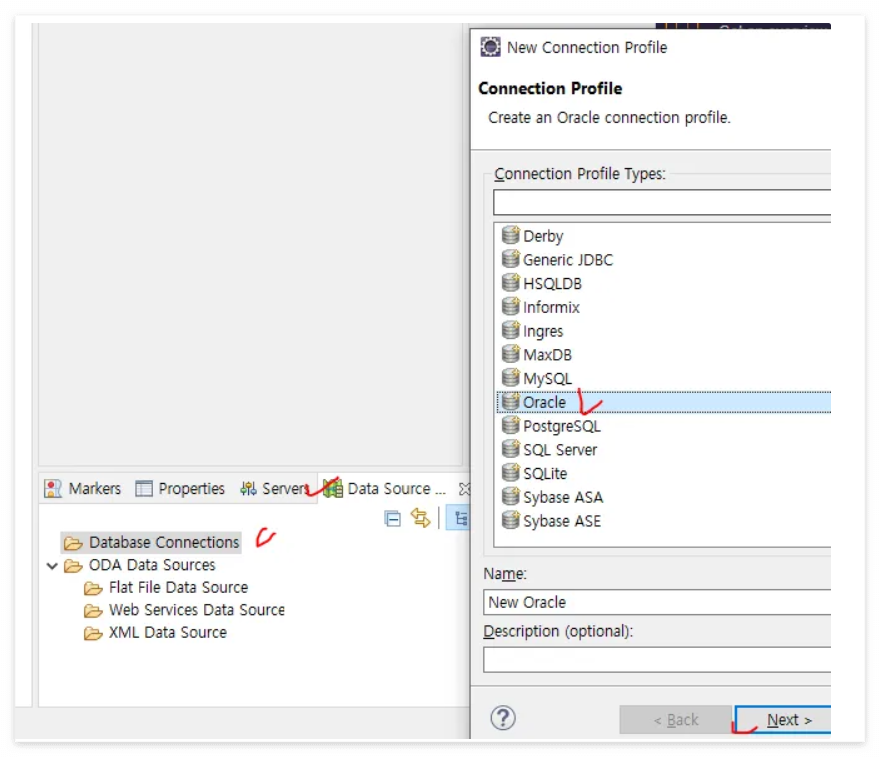Click the Sybase ASA database icon

(x=510, y=496)
